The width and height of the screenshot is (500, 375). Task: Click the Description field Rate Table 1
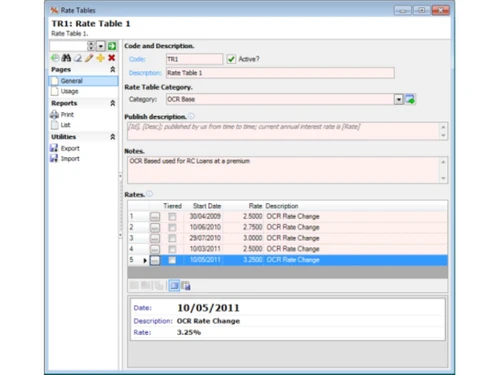click(280, 73)
